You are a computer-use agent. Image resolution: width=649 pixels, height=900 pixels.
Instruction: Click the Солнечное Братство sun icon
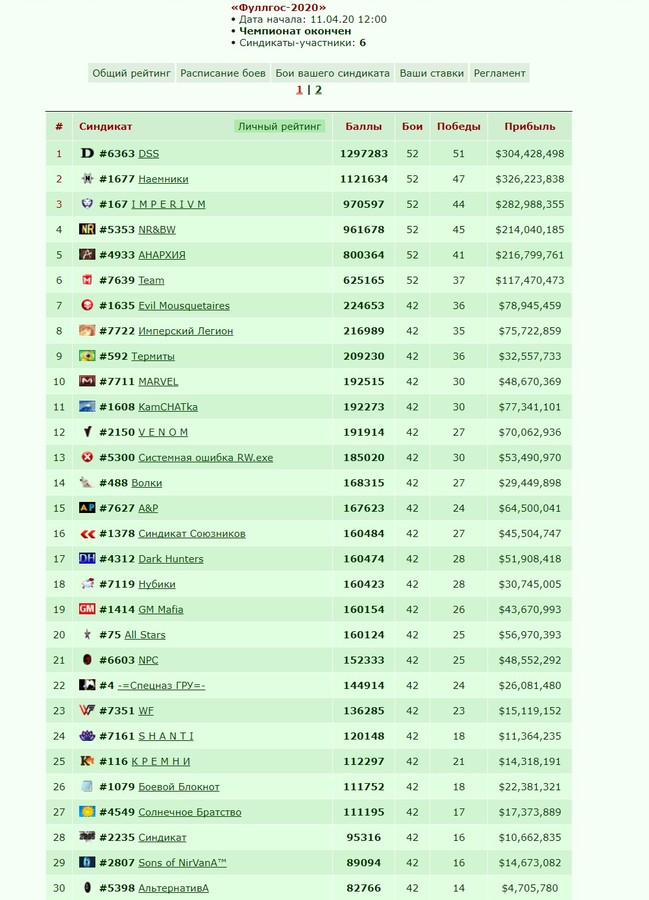click(87, 812)
